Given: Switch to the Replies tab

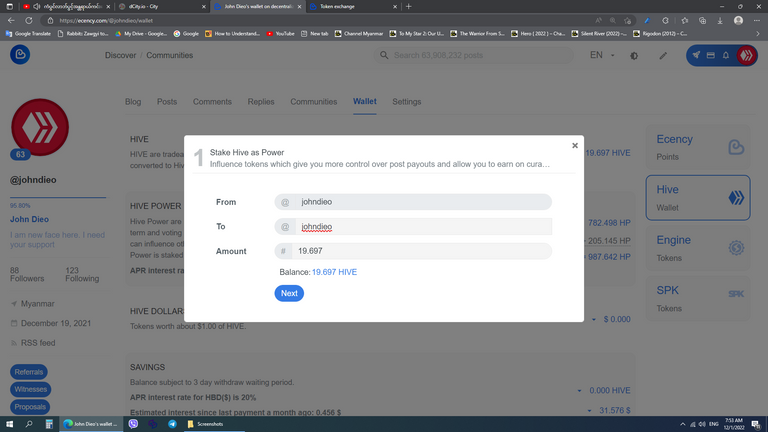Looking at the screenshot, I should coord(261,102).
